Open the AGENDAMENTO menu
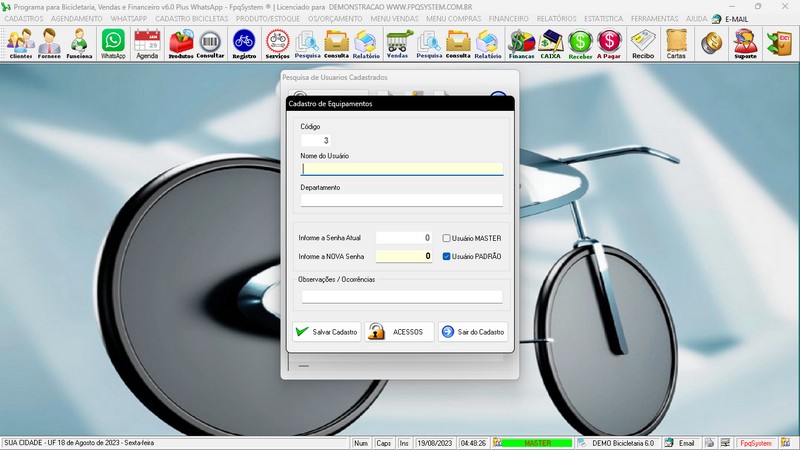This screenshot has width=800, height=450. click(77, 18)
